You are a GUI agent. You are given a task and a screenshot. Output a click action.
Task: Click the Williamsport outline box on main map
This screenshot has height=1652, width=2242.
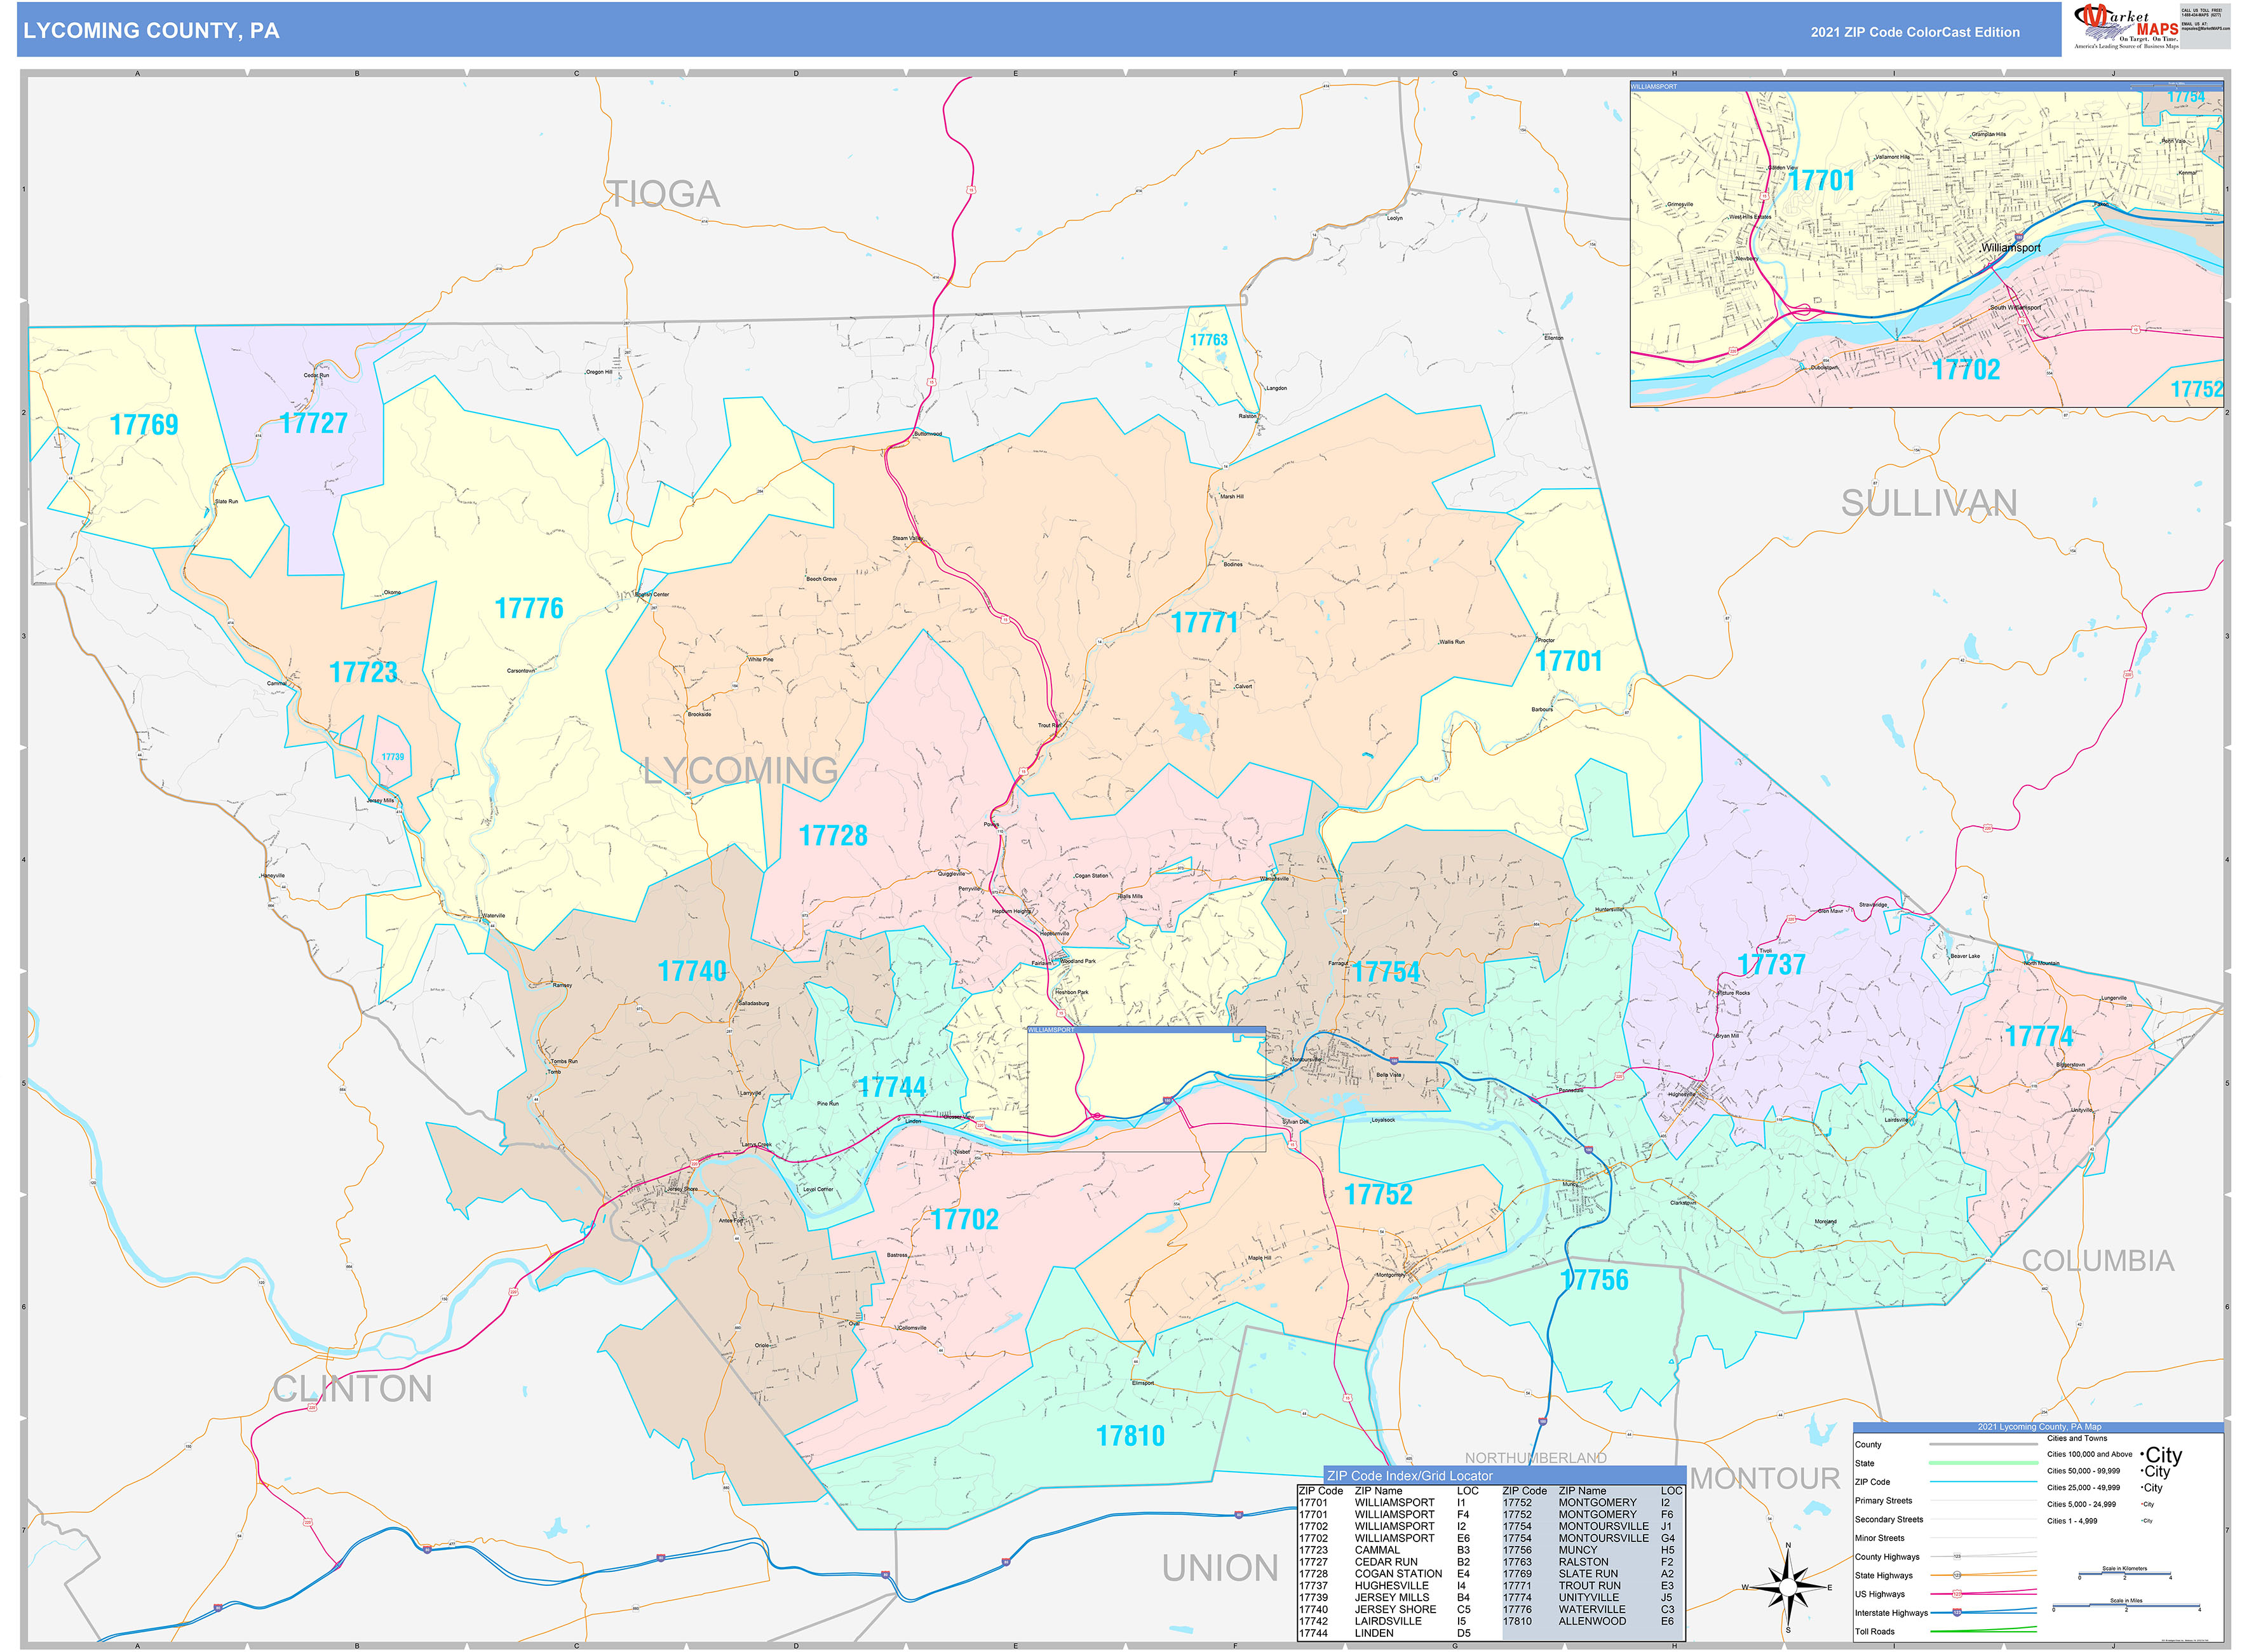tap(1146, 1088)
